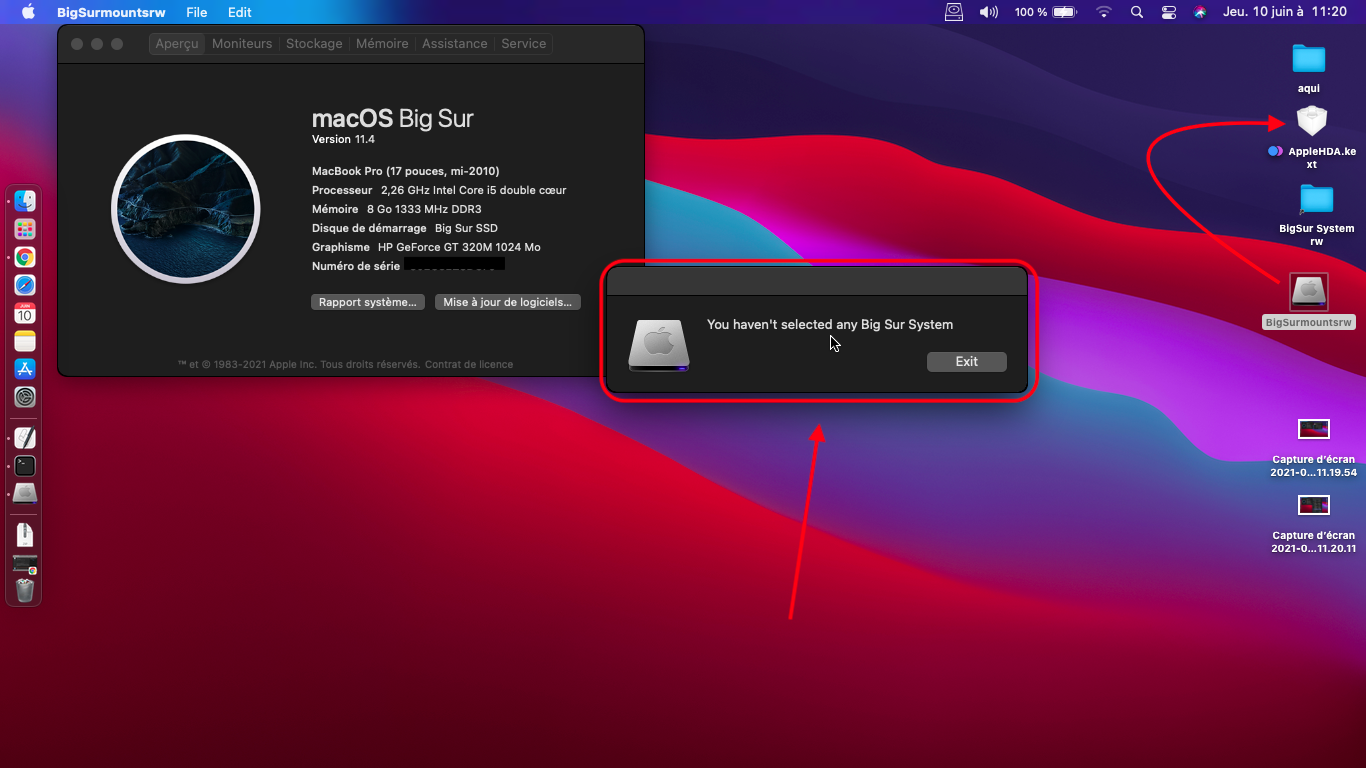The image size is (1366, 768).
Task: Open Terminal from the dock
Action: tap(25, 465)
